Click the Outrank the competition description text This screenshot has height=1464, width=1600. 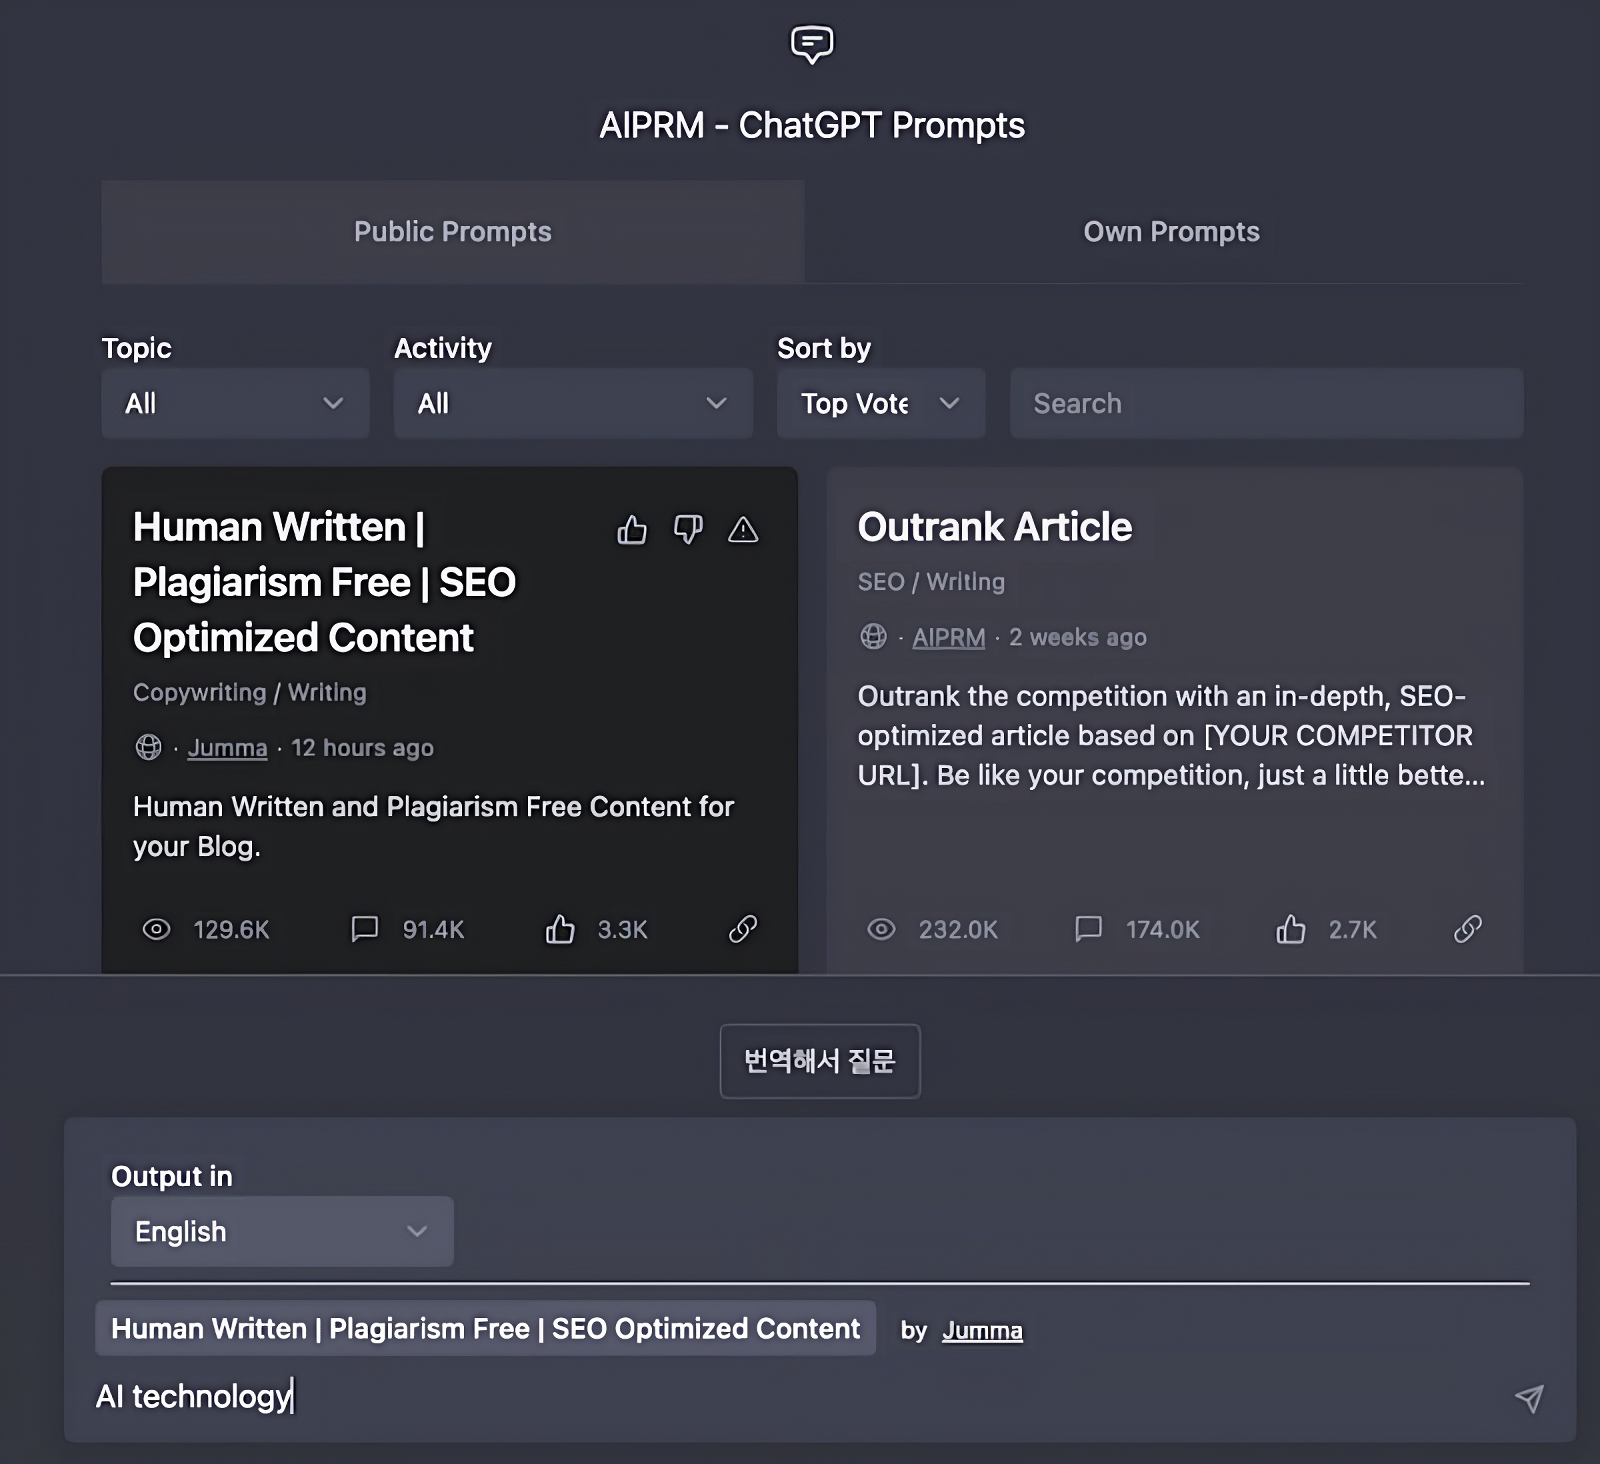pos(1171,735)
